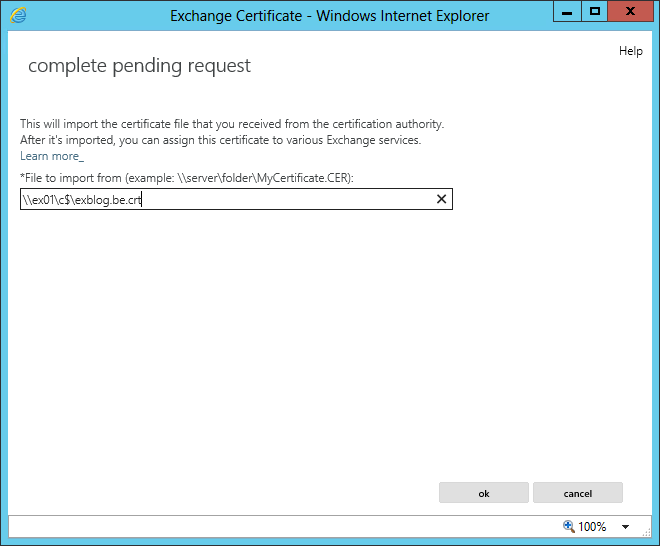Minimize the Exchange Certificate window
The image size is (660, 546).
(567, 12)
